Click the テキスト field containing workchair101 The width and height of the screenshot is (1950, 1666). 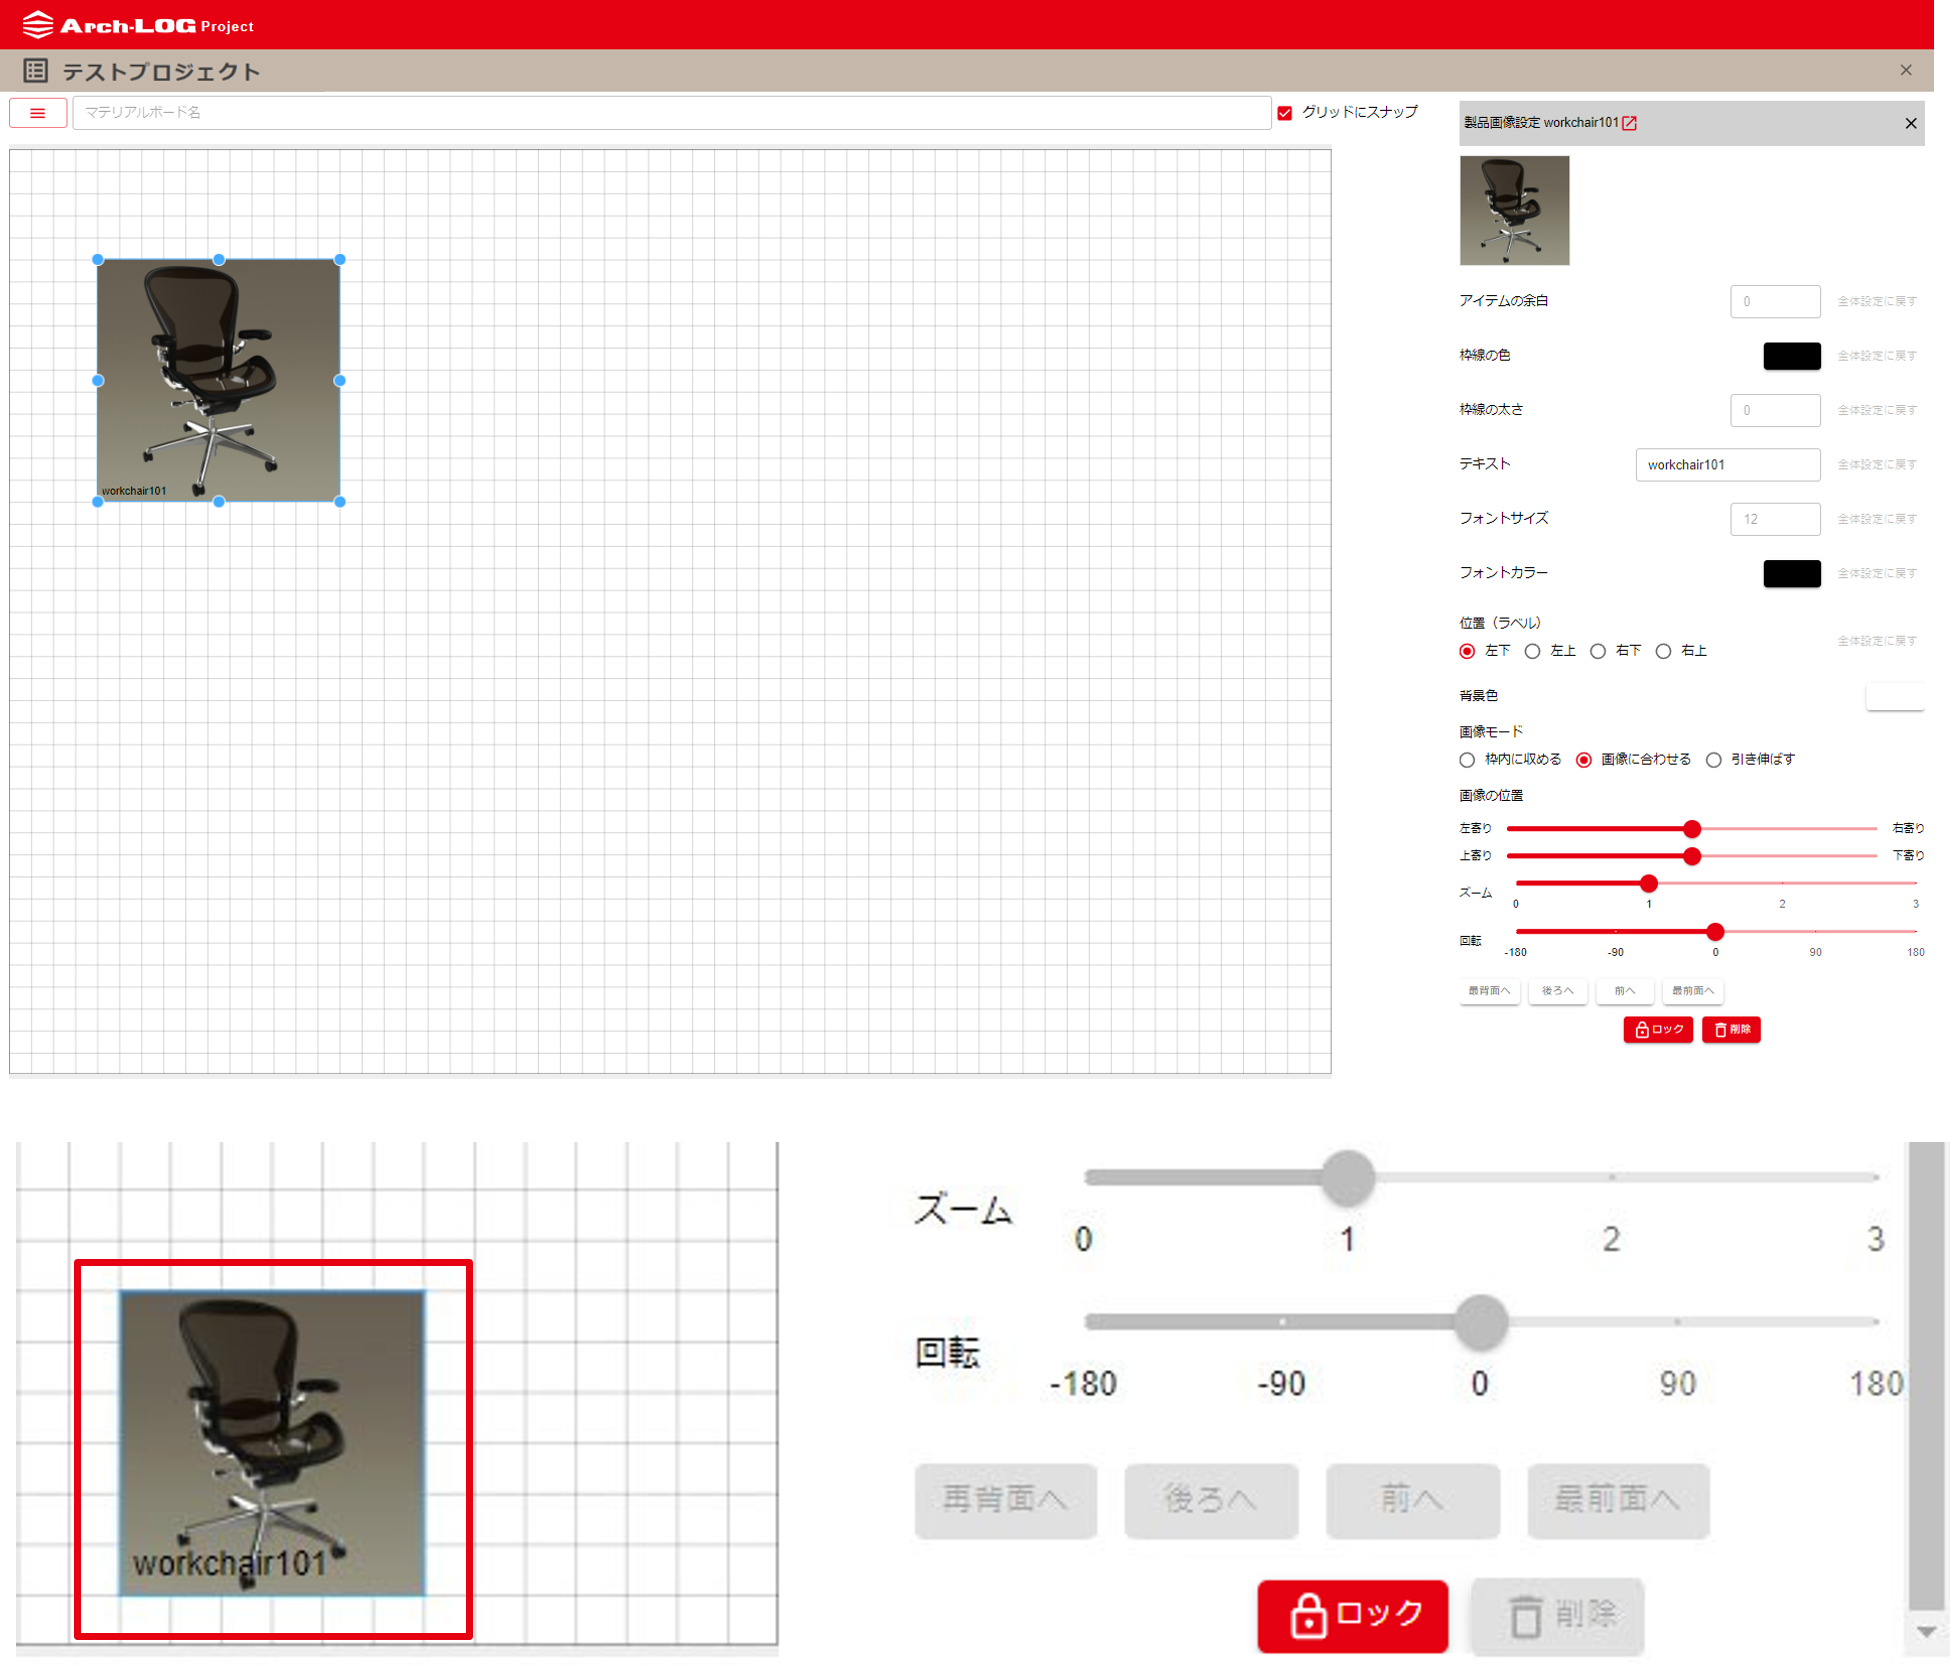(1727, 465)
